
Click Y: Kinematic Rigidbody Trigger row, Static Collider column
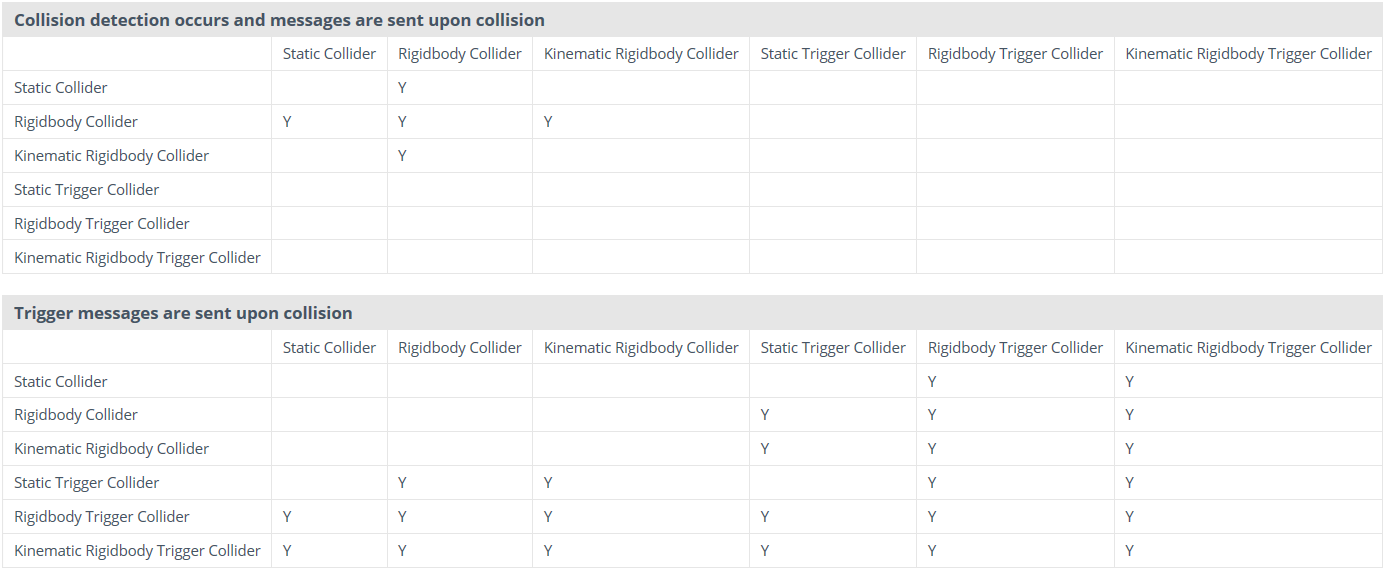pyautogui.click(x=287, y=551)
